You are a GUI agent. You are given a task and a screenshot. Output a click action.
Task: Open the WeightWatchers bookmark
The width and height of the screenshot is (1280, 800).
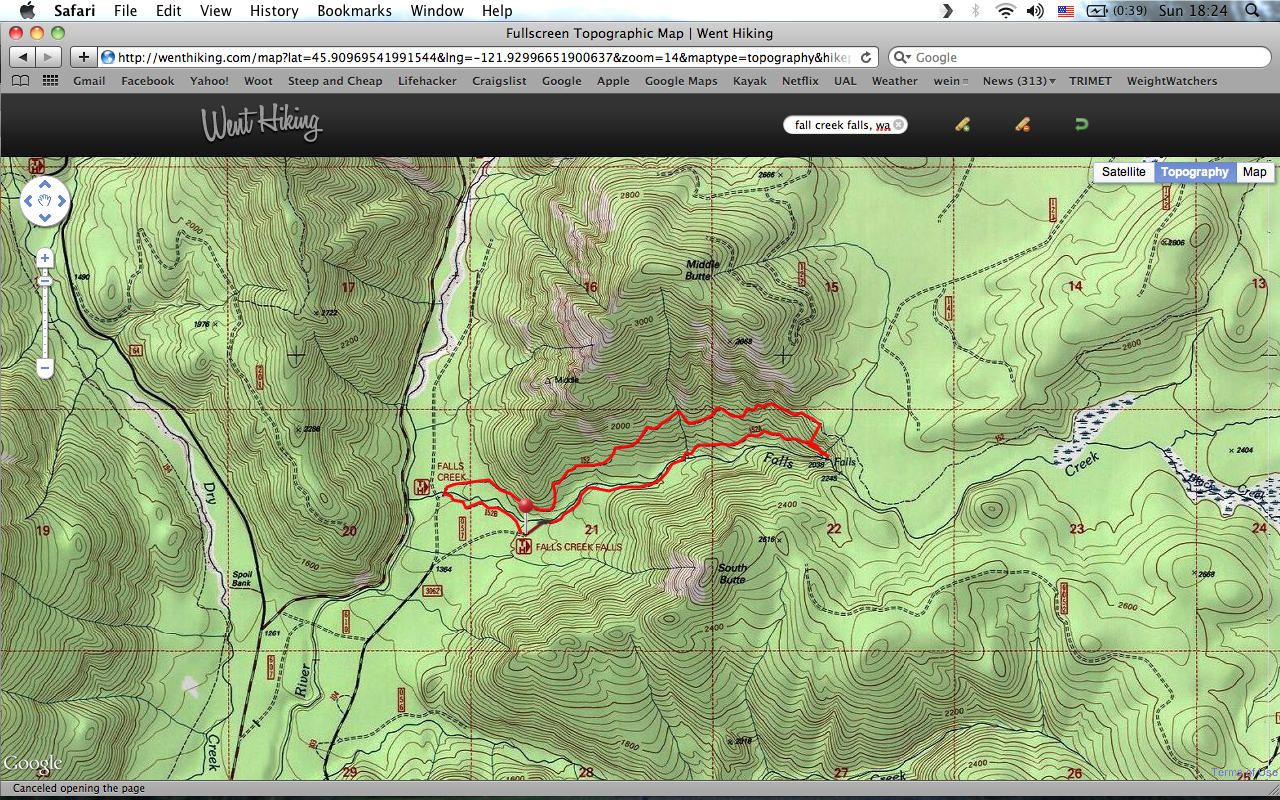click(1172, 81)
